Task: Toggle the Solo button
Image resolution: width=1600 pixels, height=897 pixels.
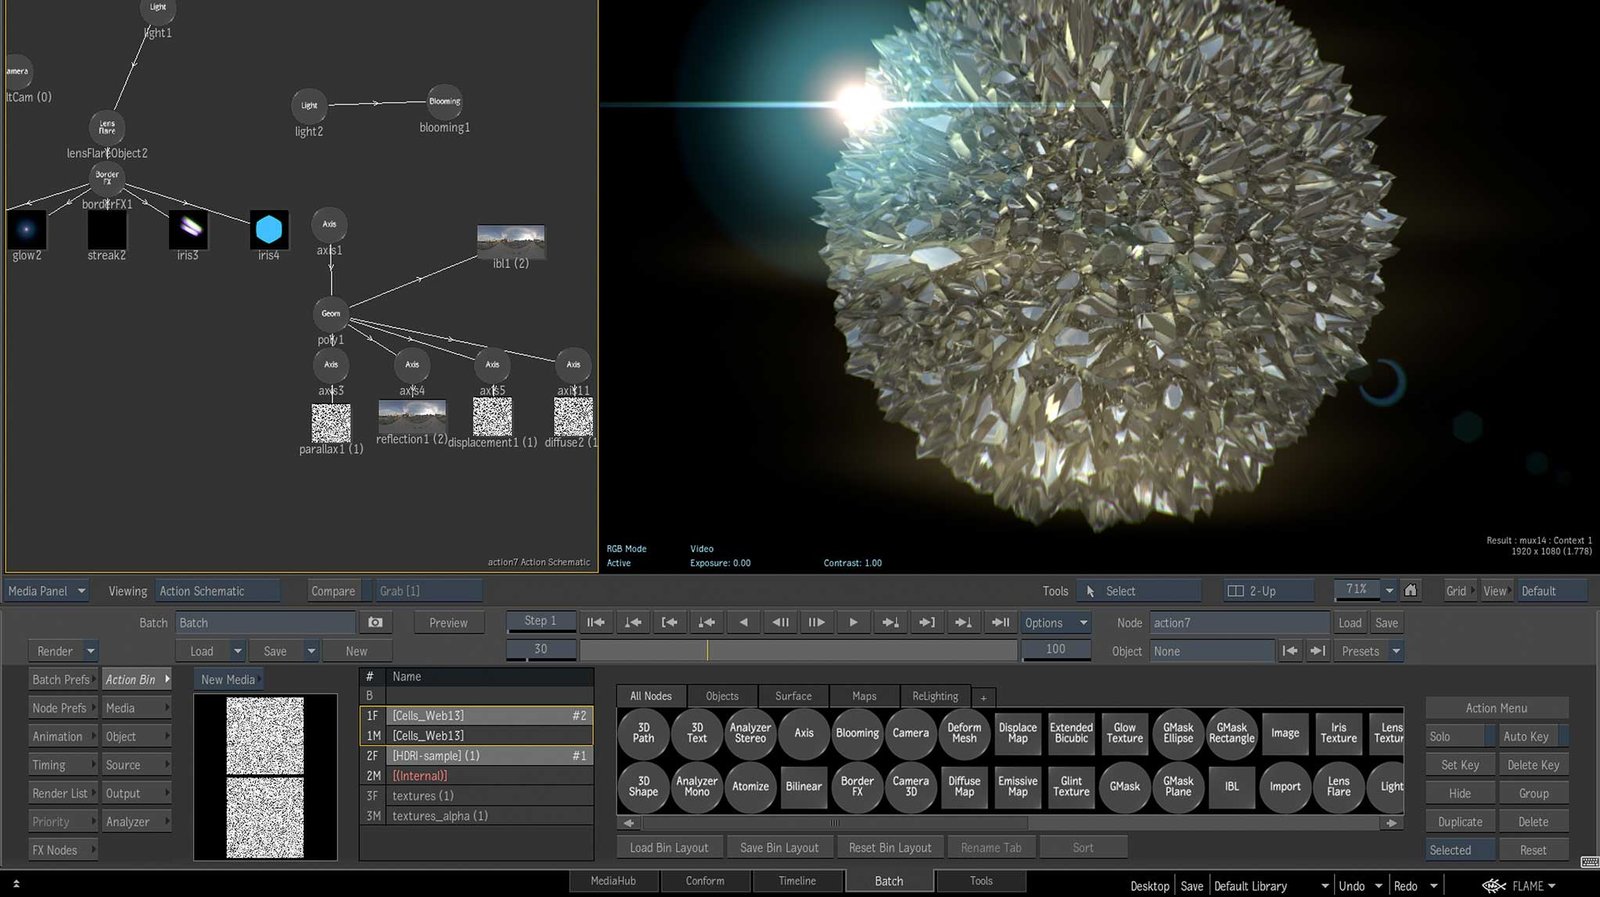Action: pos(1458,737)
